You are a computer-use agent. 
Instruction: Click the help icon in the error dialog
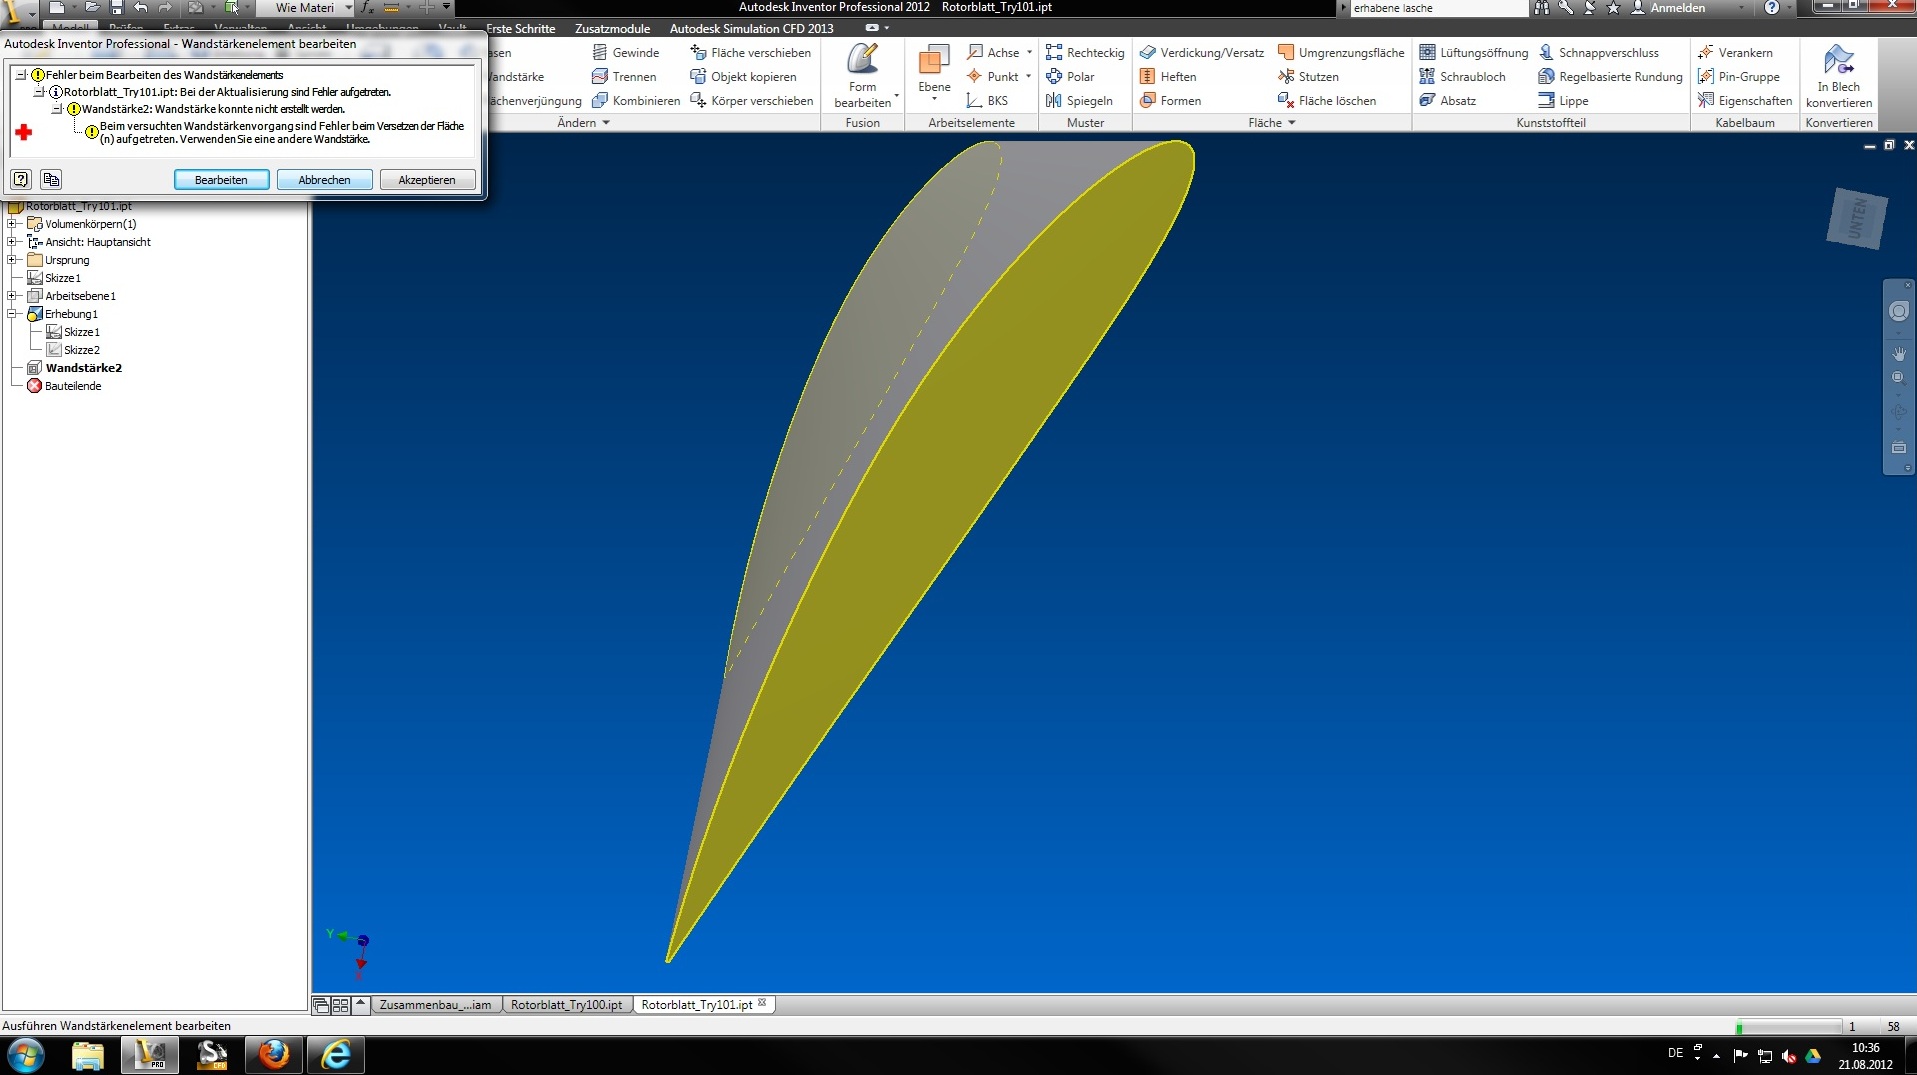pyautogui.click(x=21, y=179)
